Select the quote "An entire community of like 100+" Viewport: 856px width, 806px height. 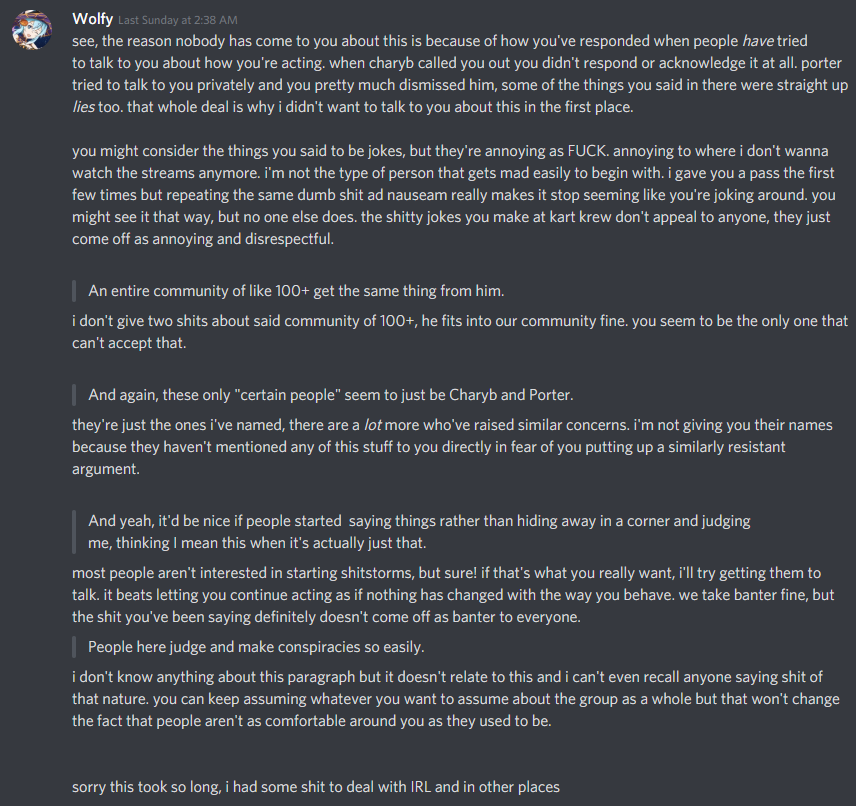[296, 291]
